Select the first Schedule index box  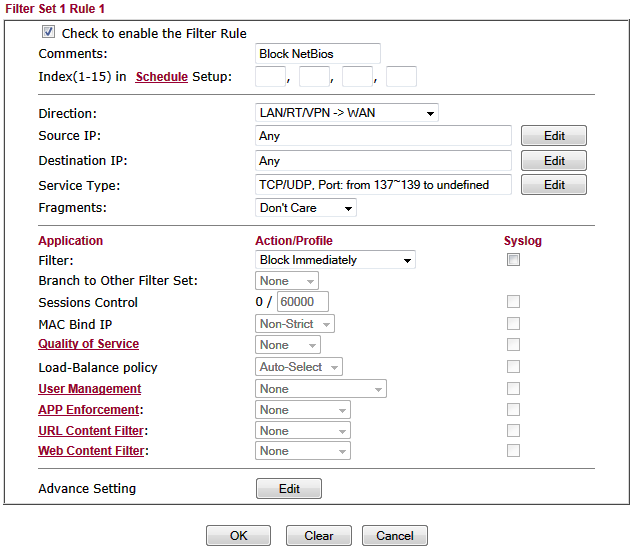270,77
